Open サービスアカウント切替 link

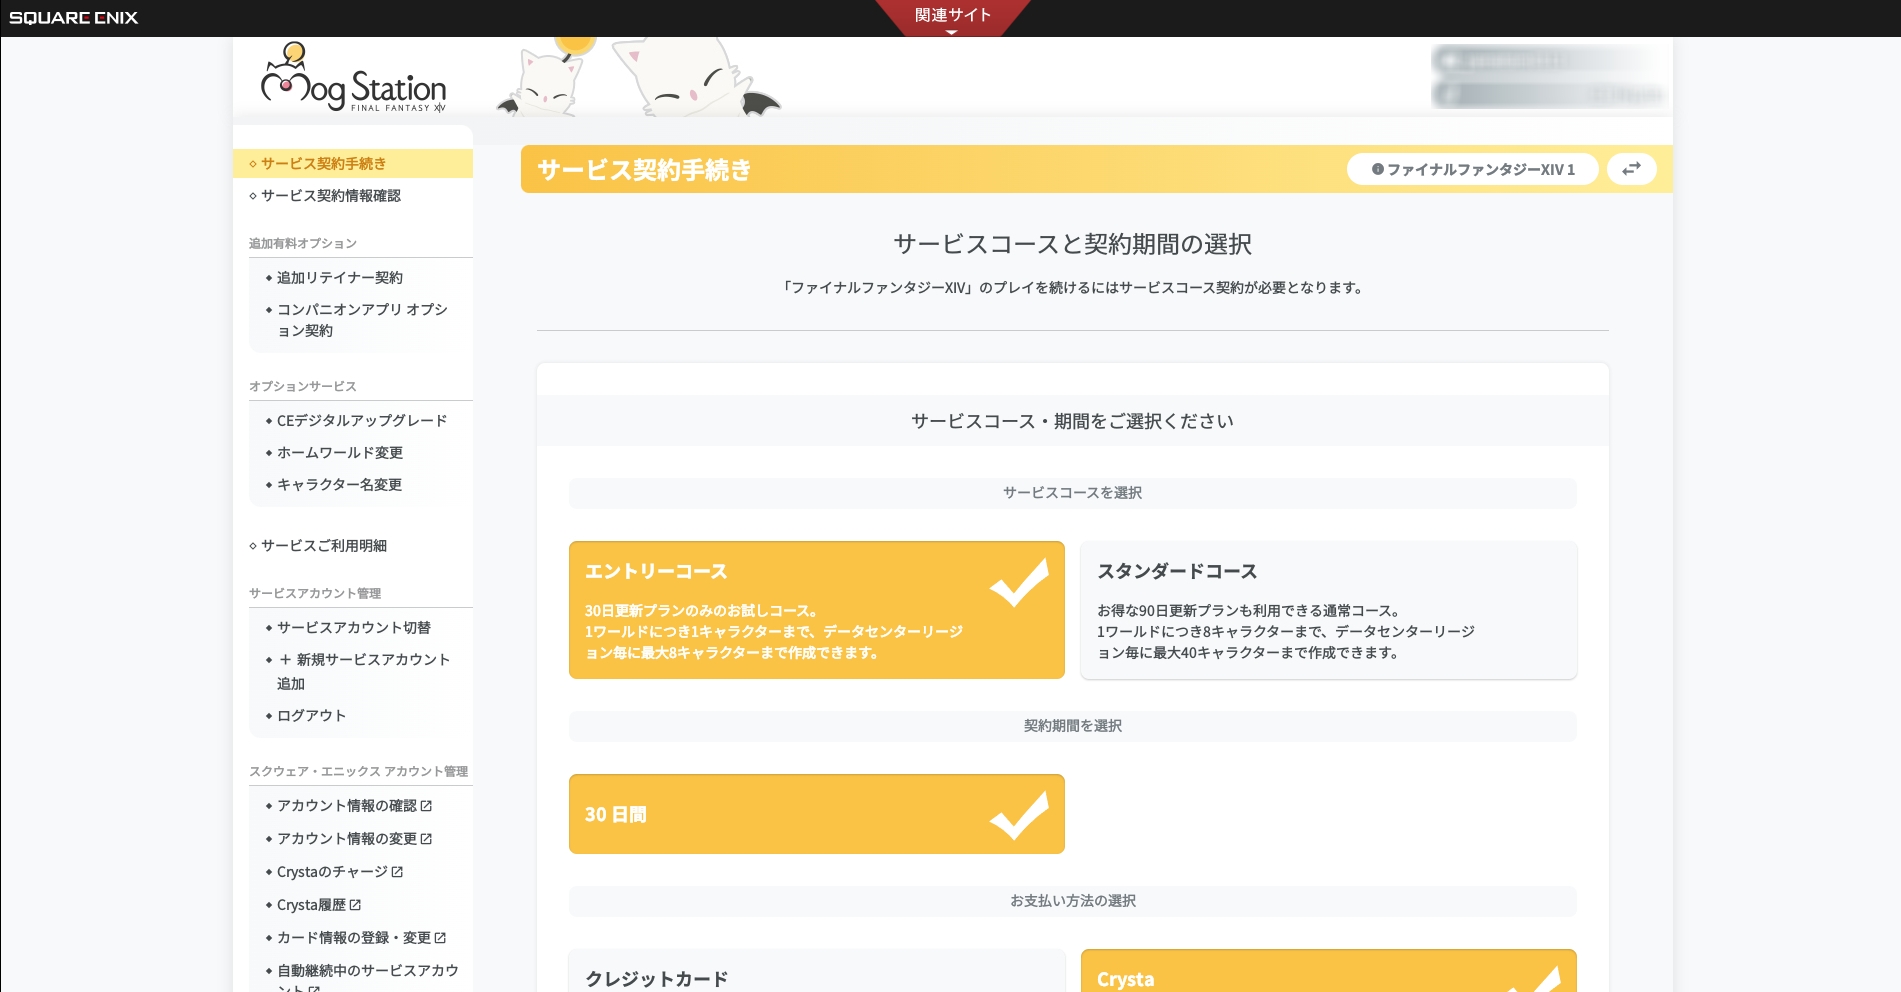coord(353,627)
